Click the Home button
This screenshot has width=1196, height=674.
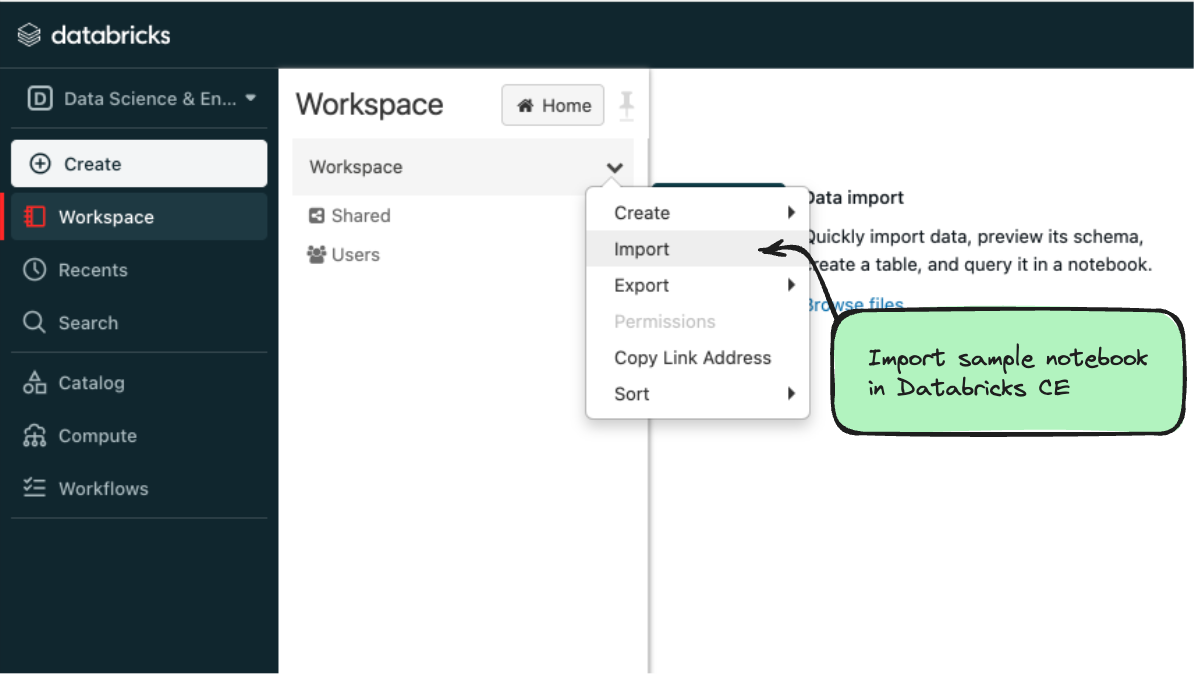(x=553, y=105)
